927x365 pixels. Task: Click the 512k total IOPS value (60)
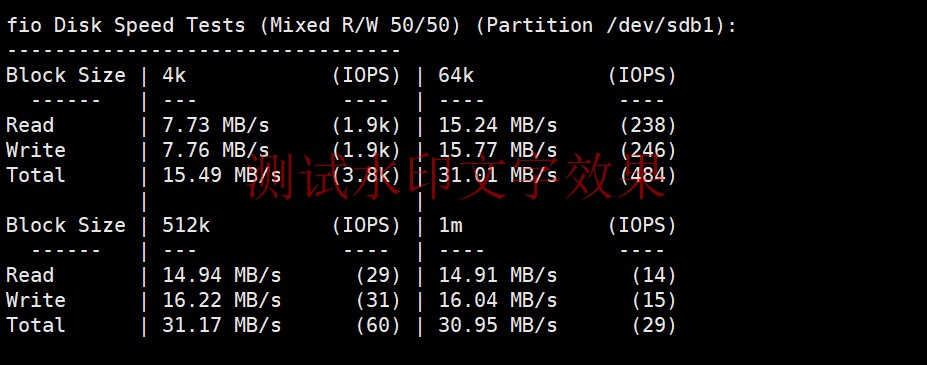pyautogui.click(x=378, y=325)
